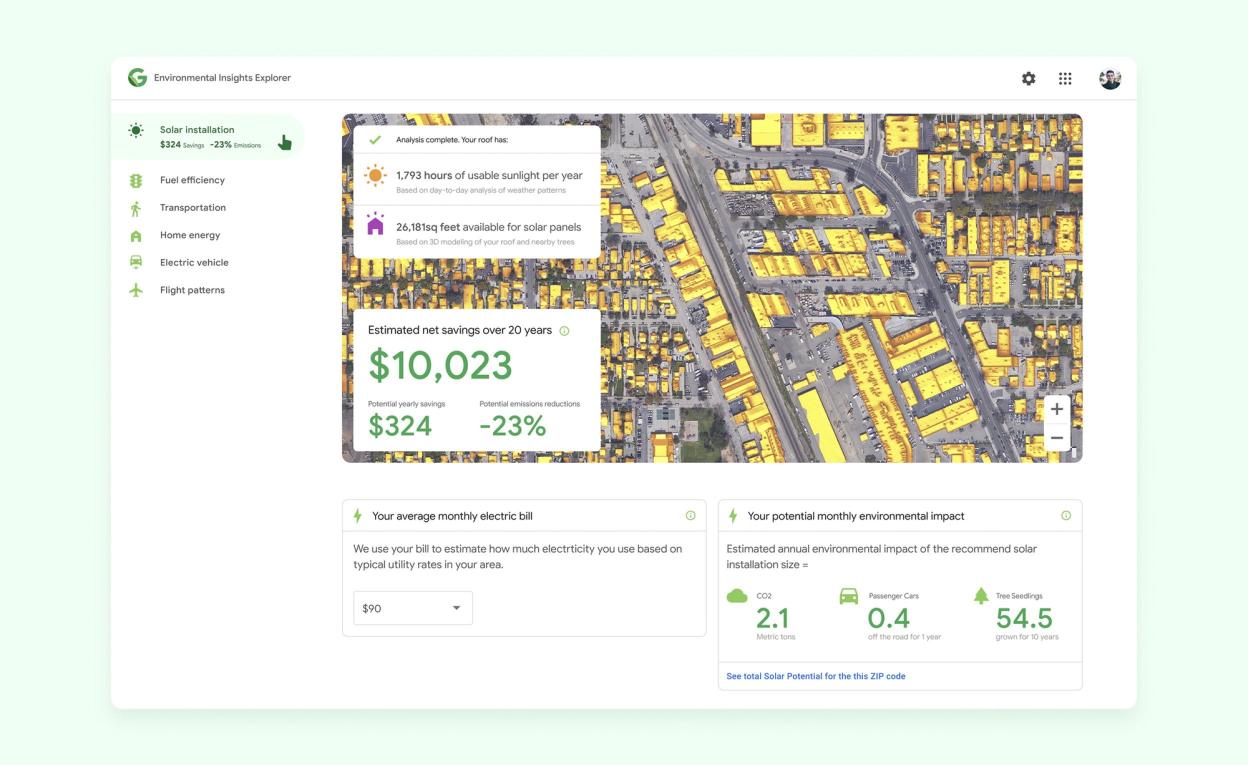Open settings via the gear icon
The height and width of the screenshot is (765, 1248).
(1028, 79)
